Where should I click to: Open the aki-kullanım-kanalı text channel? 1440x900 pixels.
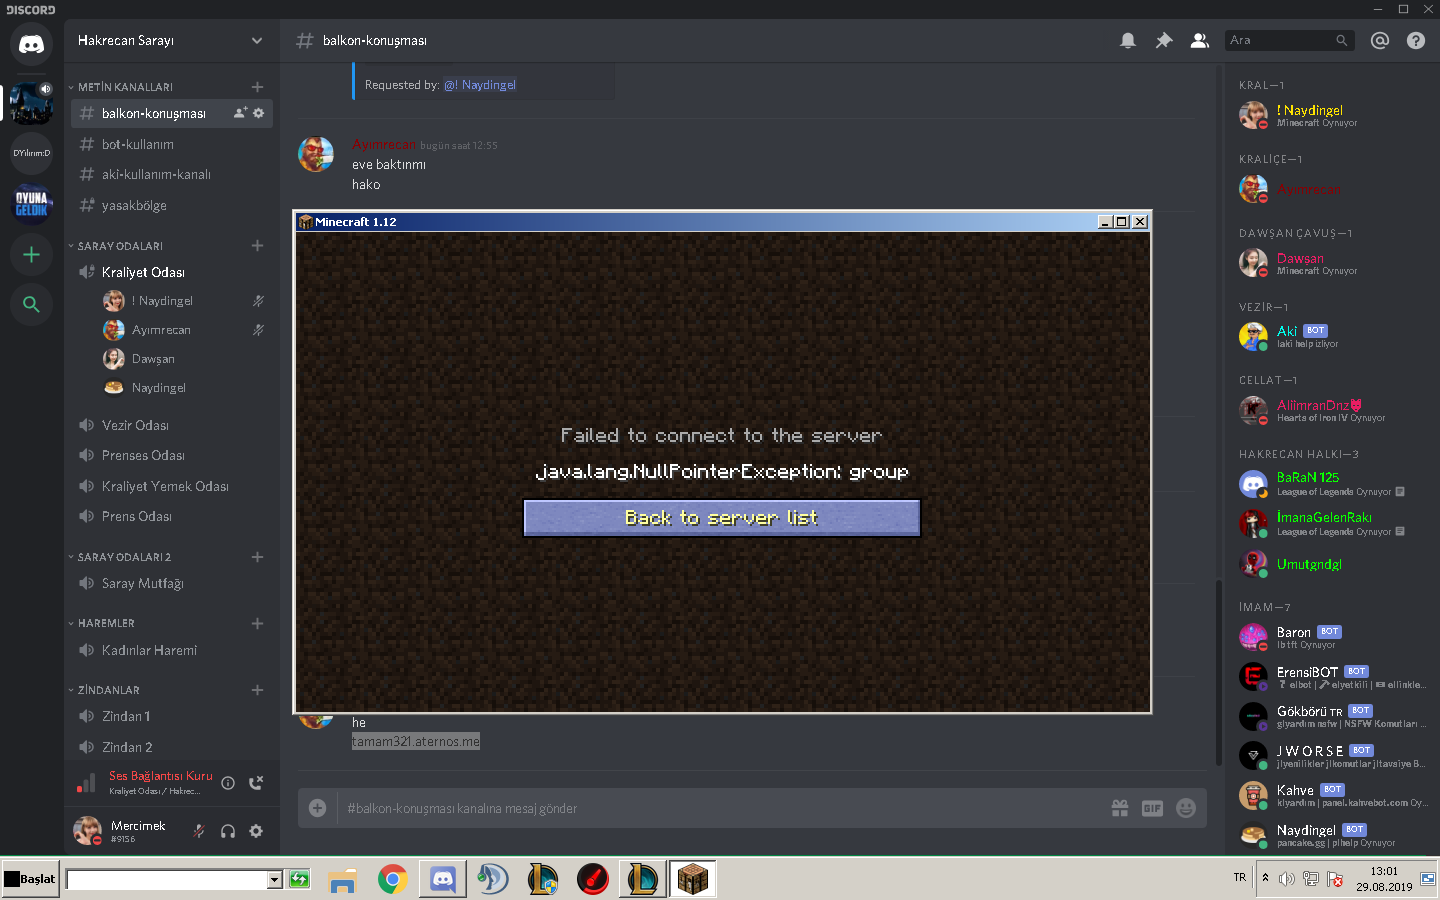172,175
